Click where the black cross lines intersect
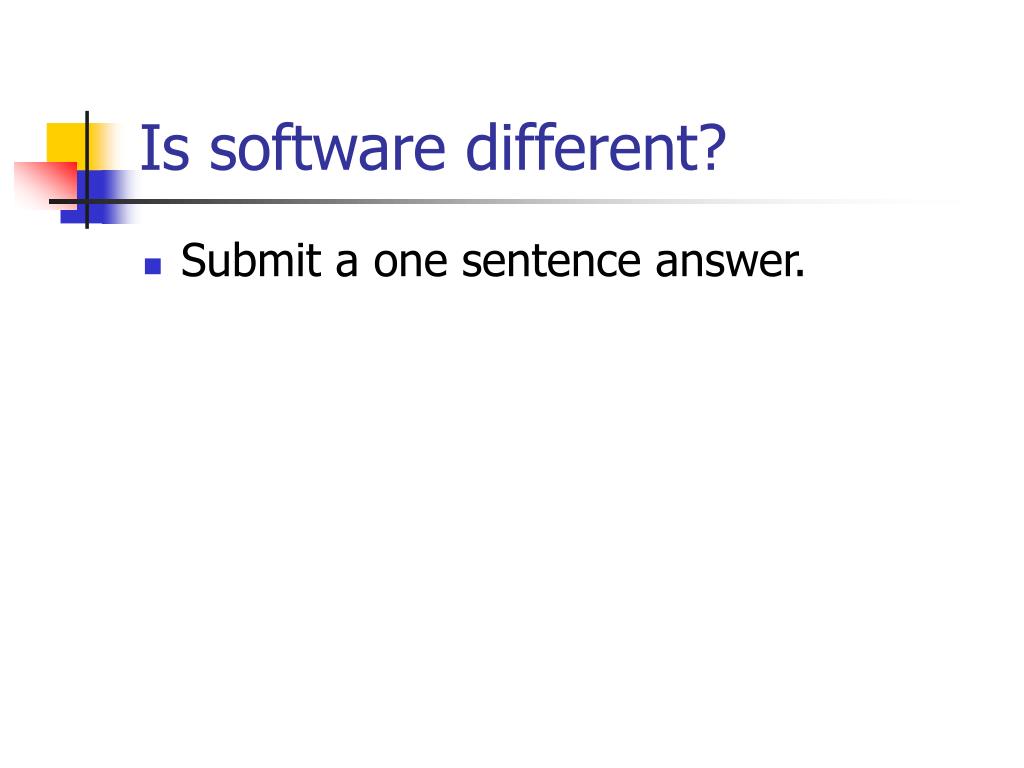1024x768 pixels. point(87,201)
